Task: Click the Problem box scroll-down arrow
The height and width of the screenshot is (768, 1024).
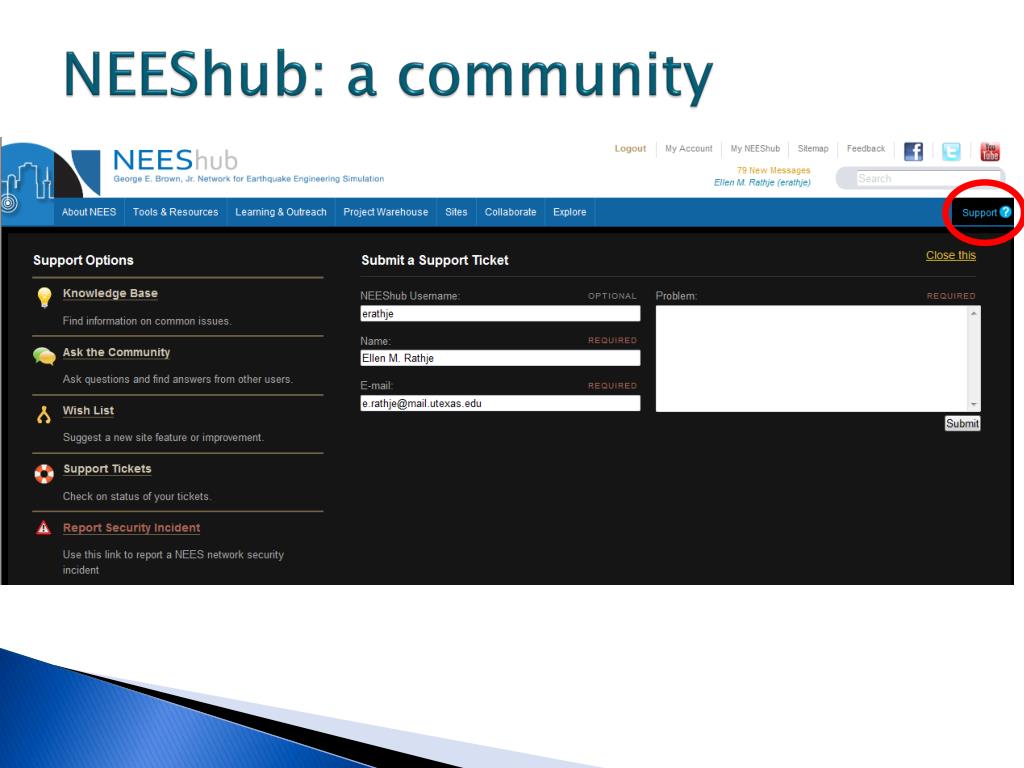Action: click(974, 404)
